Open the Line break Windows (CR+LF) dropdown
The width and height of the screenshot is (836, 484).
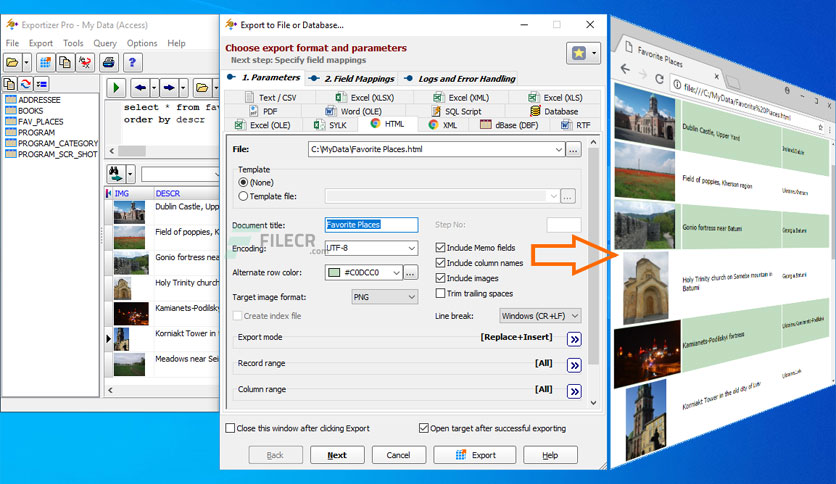[x=575, y=316]
